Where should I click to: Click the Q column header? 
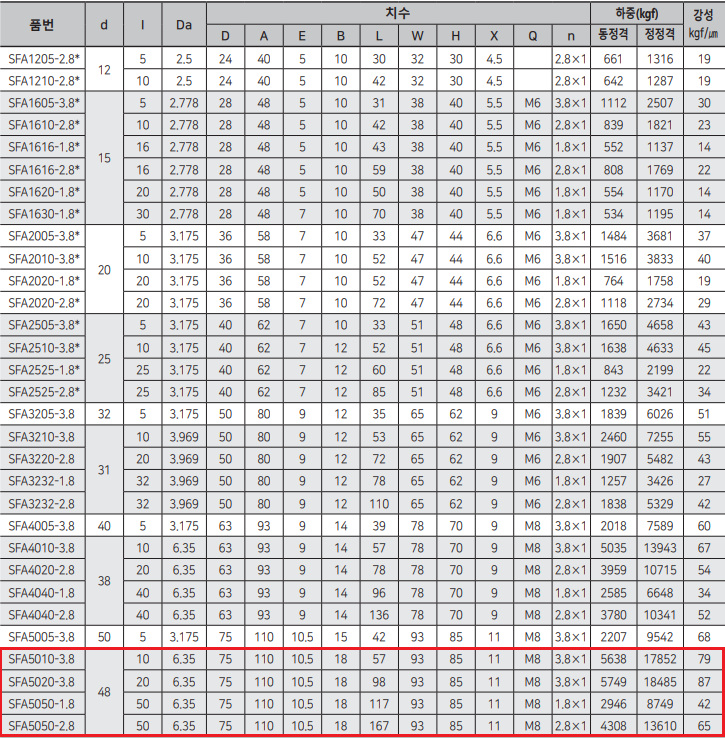pos(532,36)
